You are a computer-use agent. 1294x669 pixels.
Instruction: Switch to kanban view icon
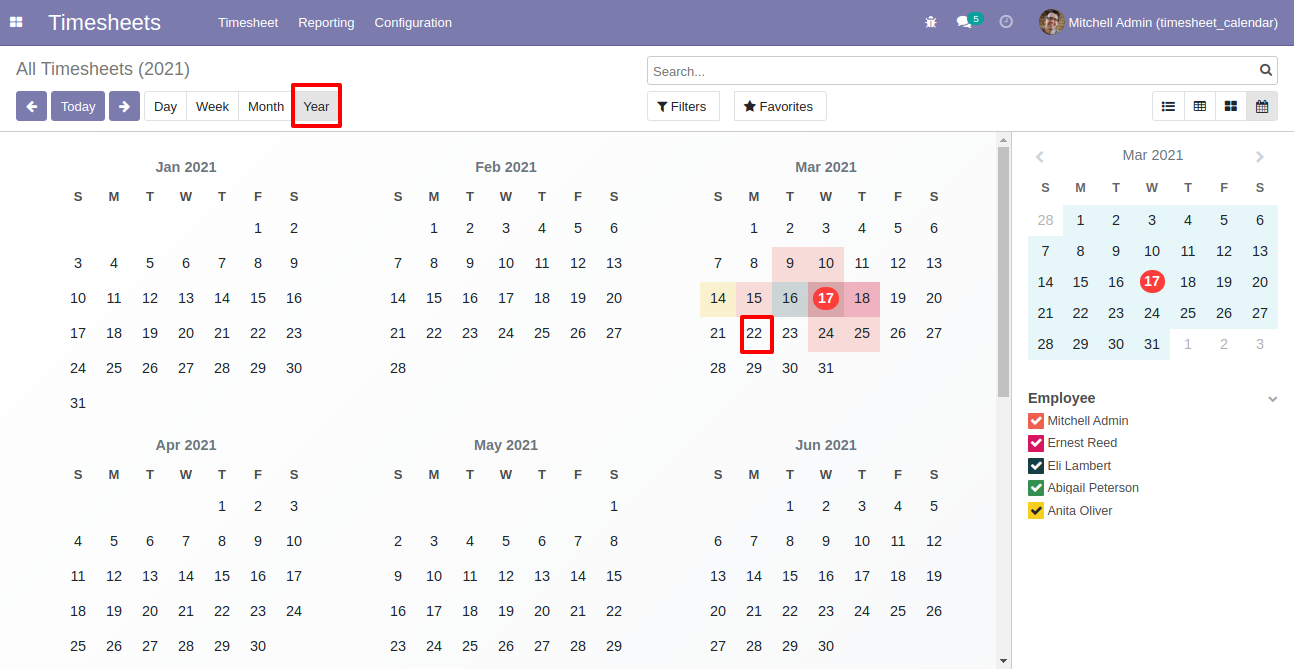tap(1231, 106)
